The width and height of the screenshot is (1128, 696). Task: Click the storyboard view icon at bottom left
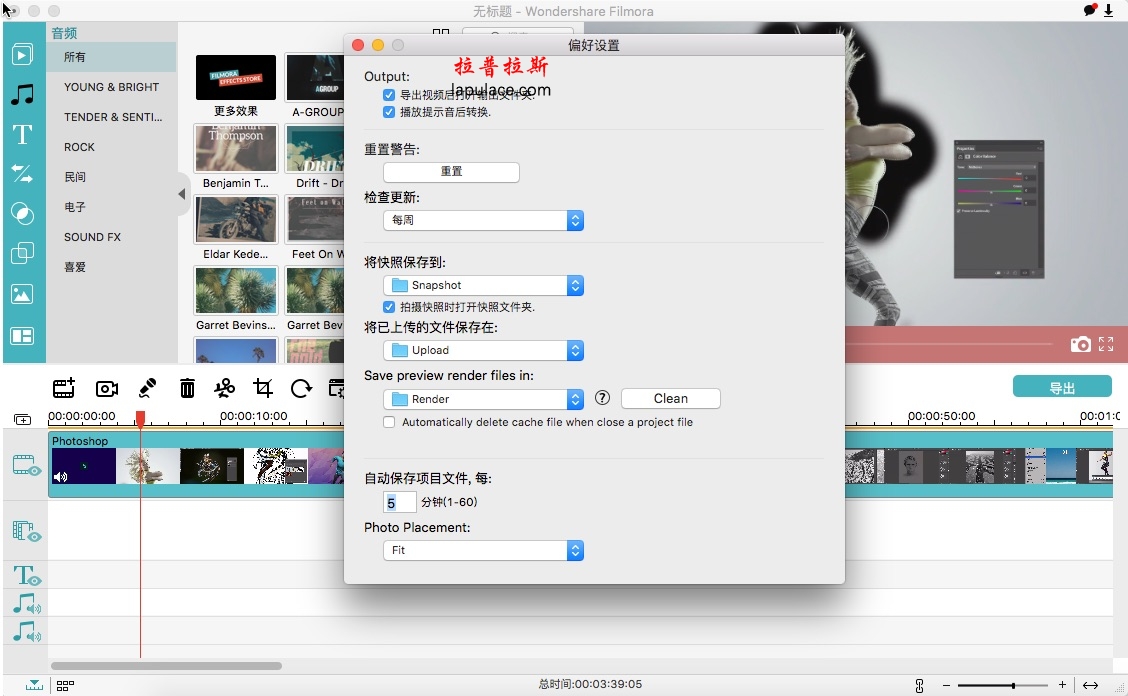[65, 686]
